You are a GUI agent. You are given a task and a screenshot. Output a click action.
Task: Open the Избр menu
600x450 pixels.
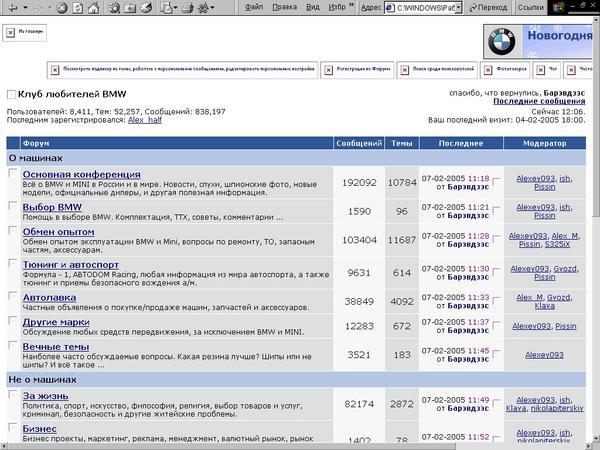pos(337,7)
